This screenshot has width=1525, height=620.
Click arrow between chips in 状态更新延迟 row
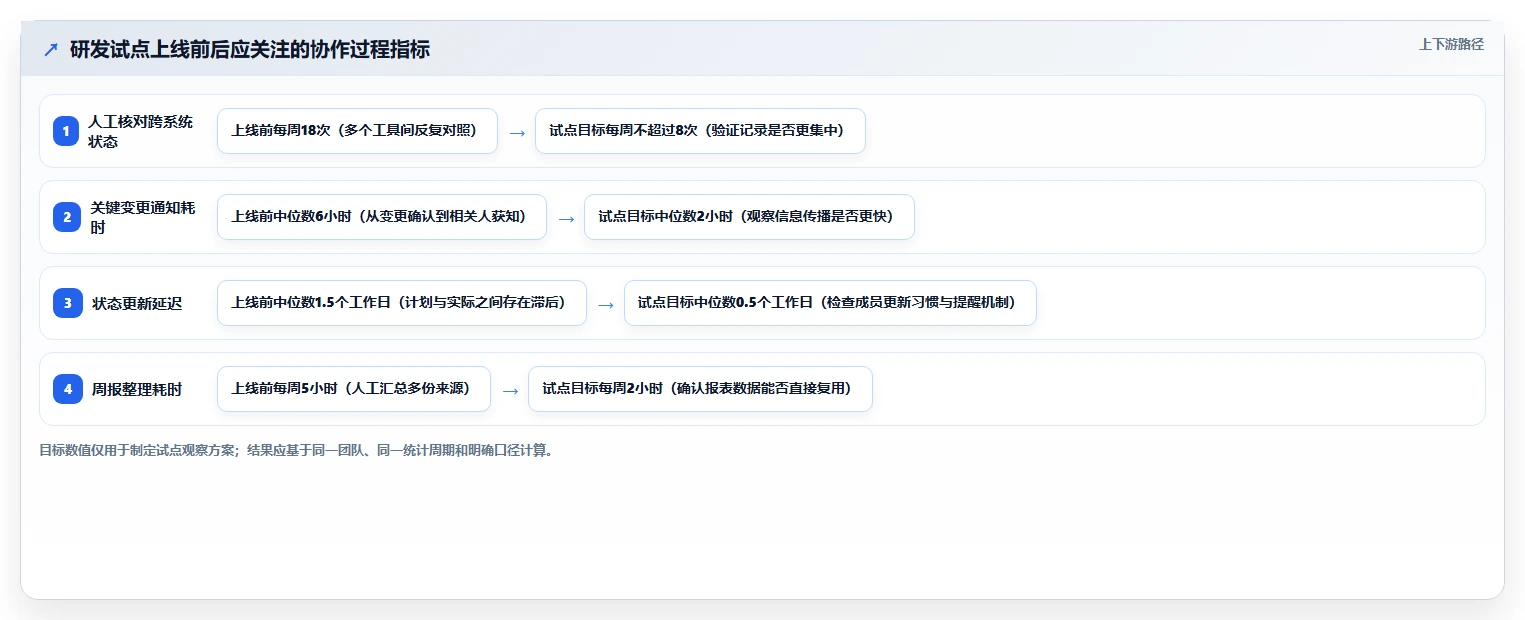point(605,304)
